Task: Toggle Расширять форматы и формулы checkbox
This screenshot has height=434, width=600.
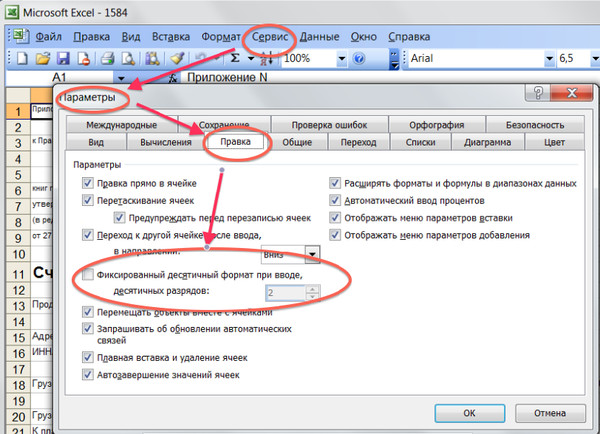Action: tap(335, 183)
